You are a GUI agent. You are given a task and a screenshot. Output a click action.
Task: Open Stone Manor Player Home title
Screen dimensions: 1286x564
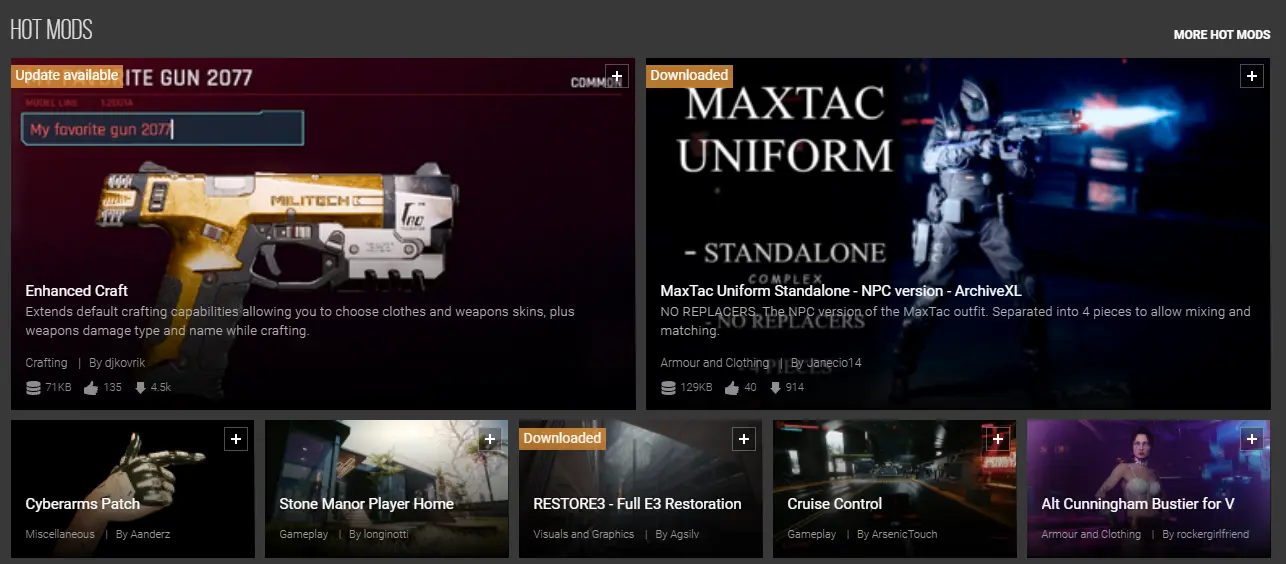pyautogui.click(x=366, y=503)
